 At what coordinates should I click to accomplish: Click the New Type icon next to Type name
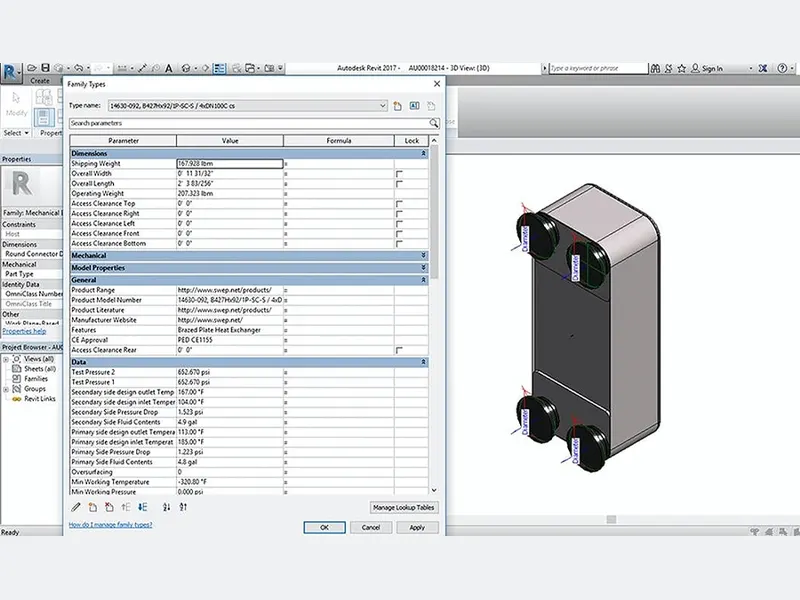click(x=397, y=106)
